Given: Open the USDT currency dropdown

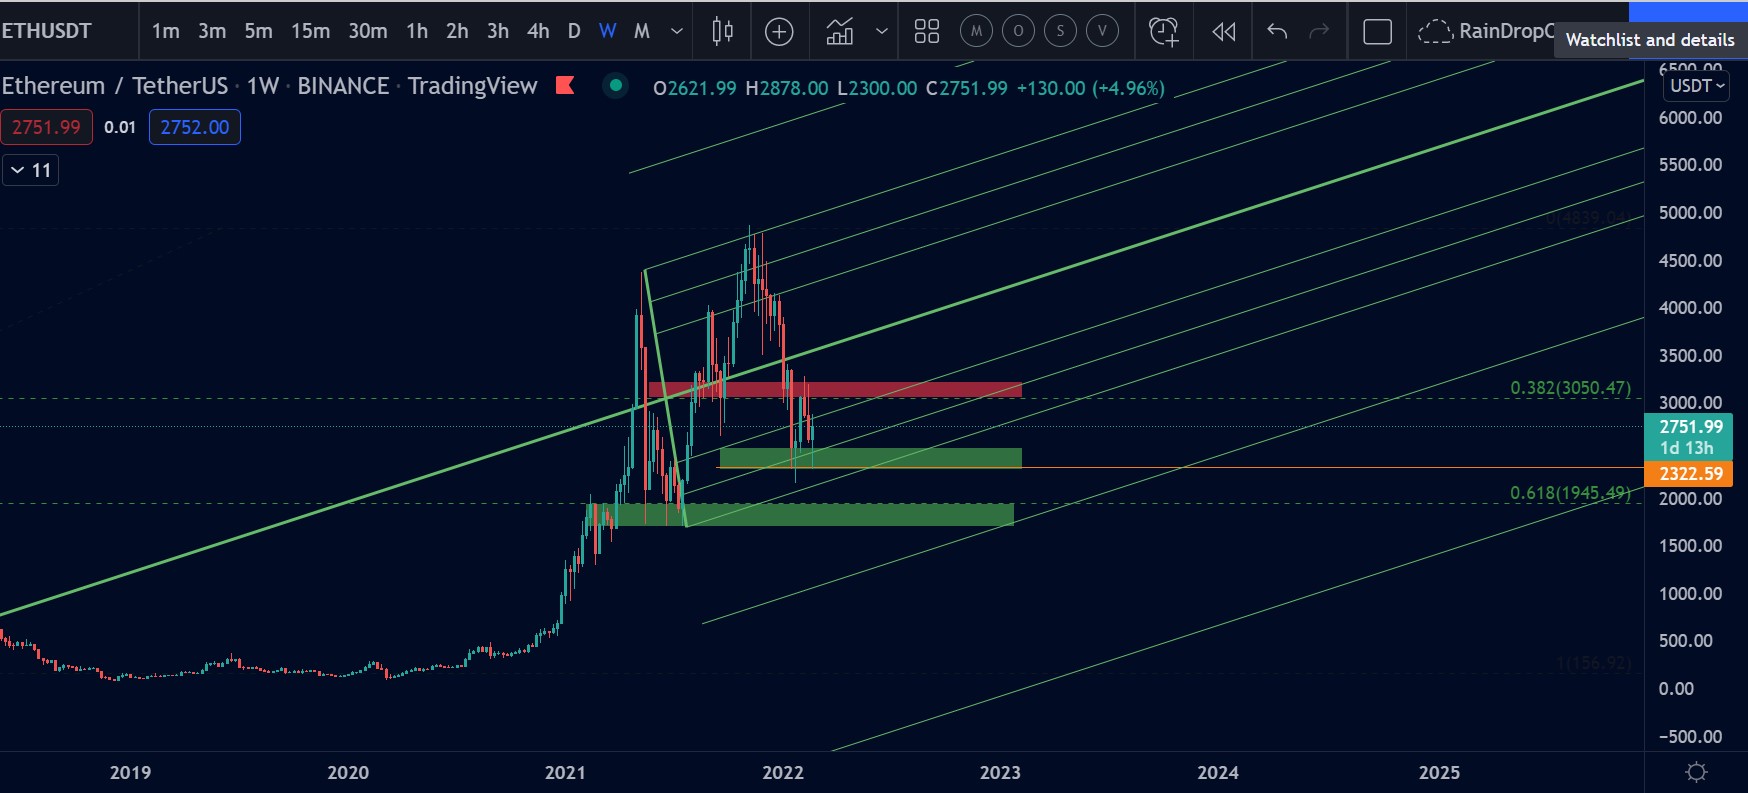Looking at the screenshot, I should coord(1697,86).
